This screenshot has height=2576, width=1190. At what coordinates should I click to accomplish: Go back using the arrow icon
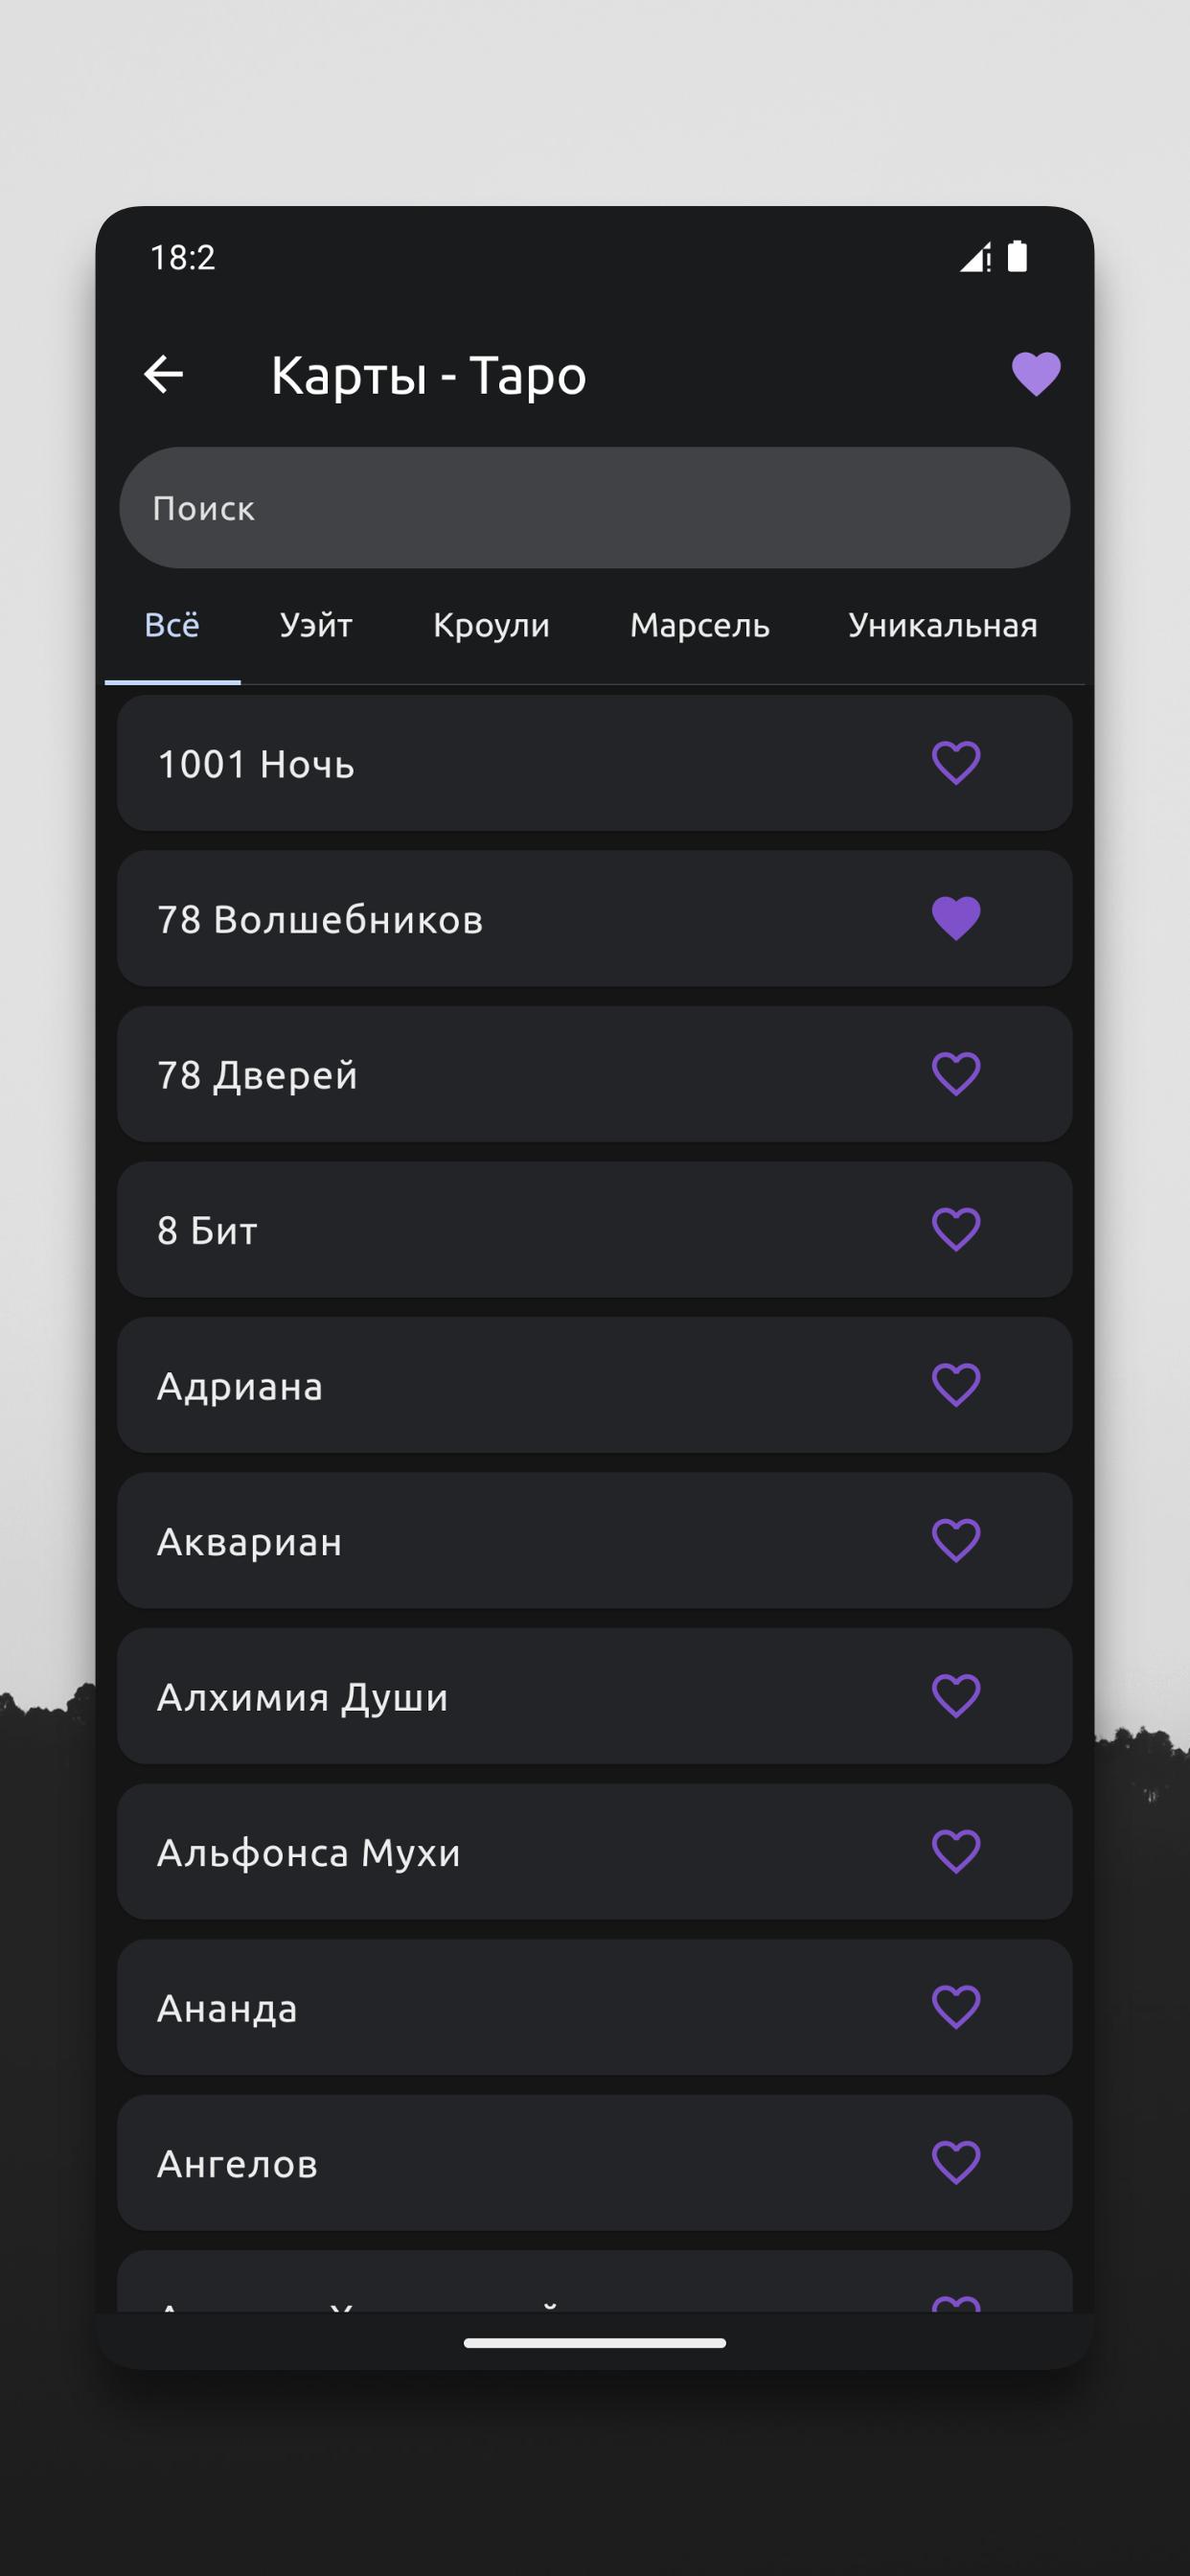point(164,375)
